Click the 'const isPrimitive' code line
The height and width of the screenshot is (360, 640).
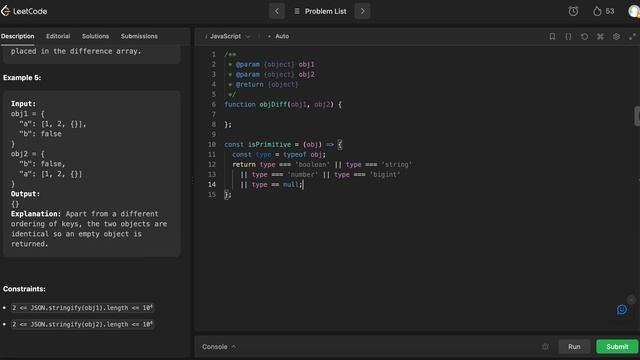[283, 144]
